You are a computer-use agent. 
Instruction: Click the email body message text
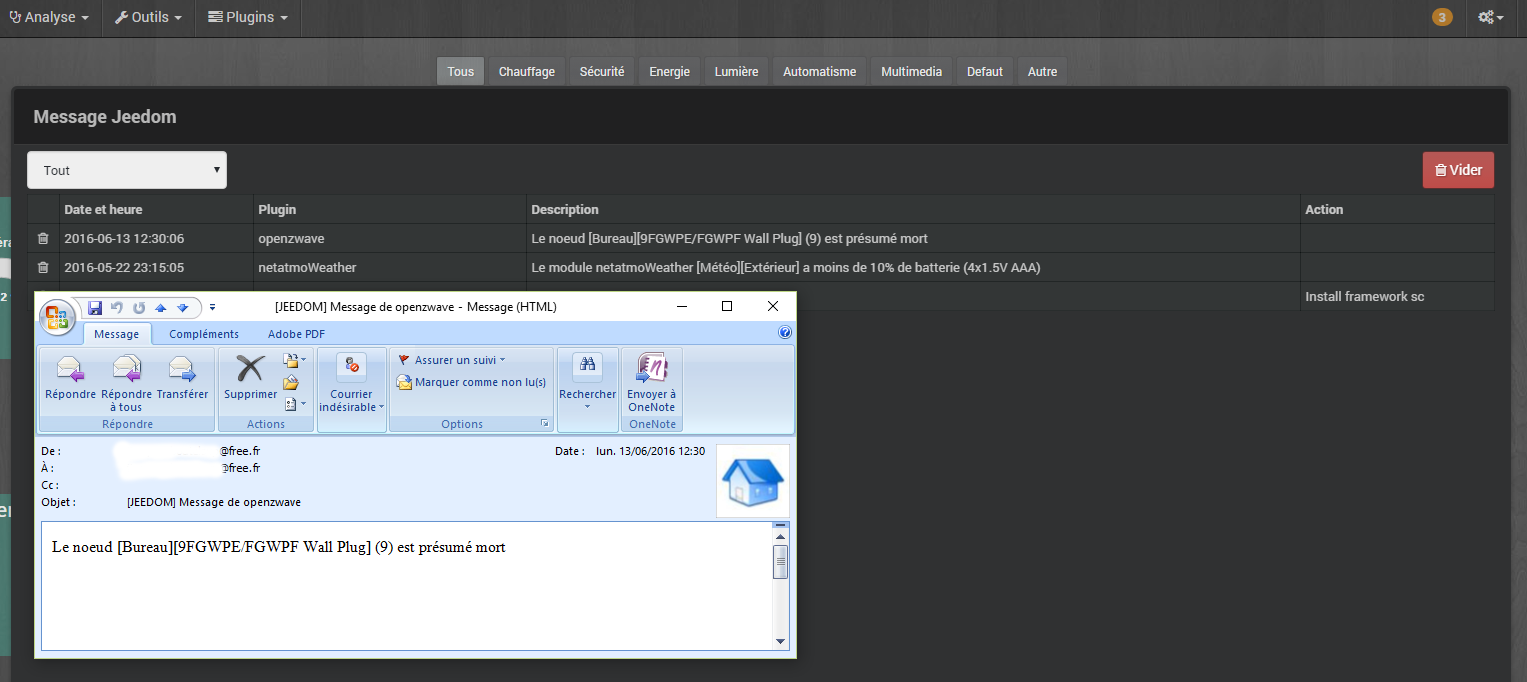pos(279,547)
